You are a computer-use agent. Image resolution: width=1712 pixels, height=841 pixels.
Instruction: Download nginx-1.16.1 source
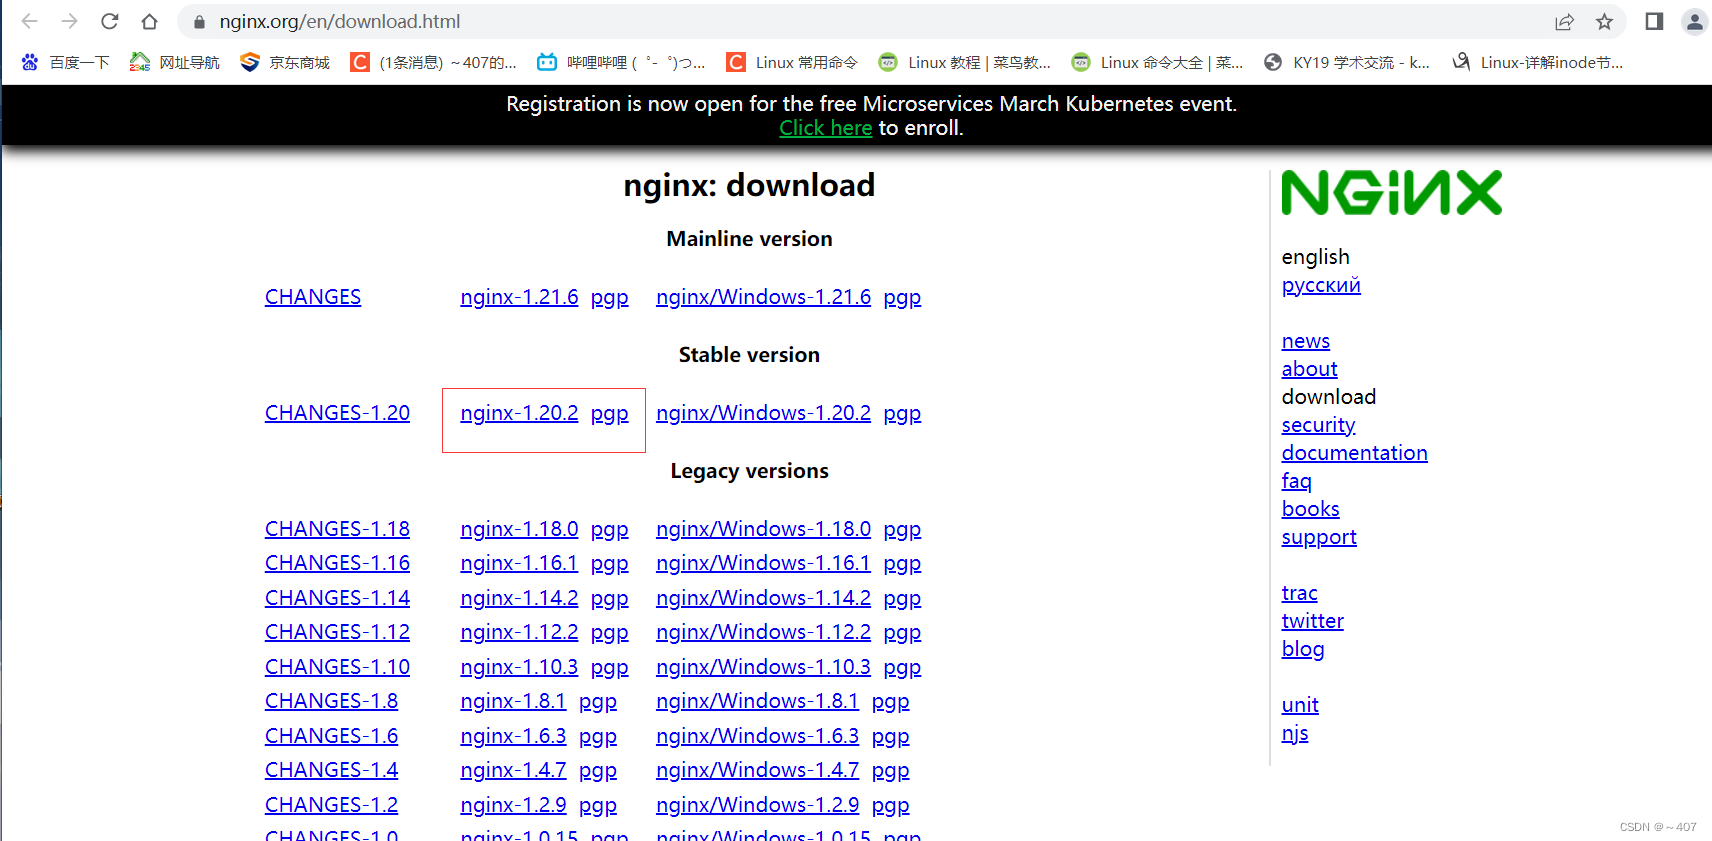click(x=519, y=563)
